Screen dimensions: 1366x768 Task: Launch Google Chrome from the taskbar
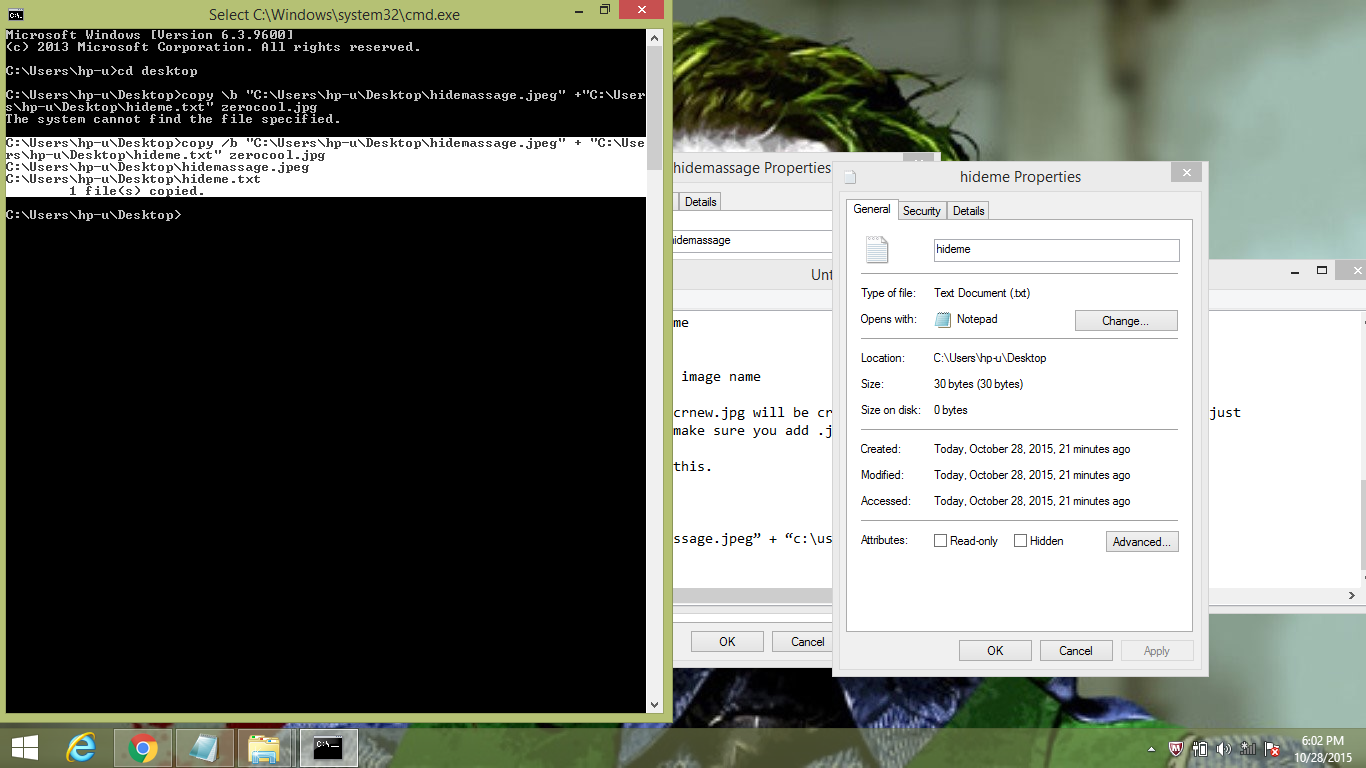click(143, 748)
